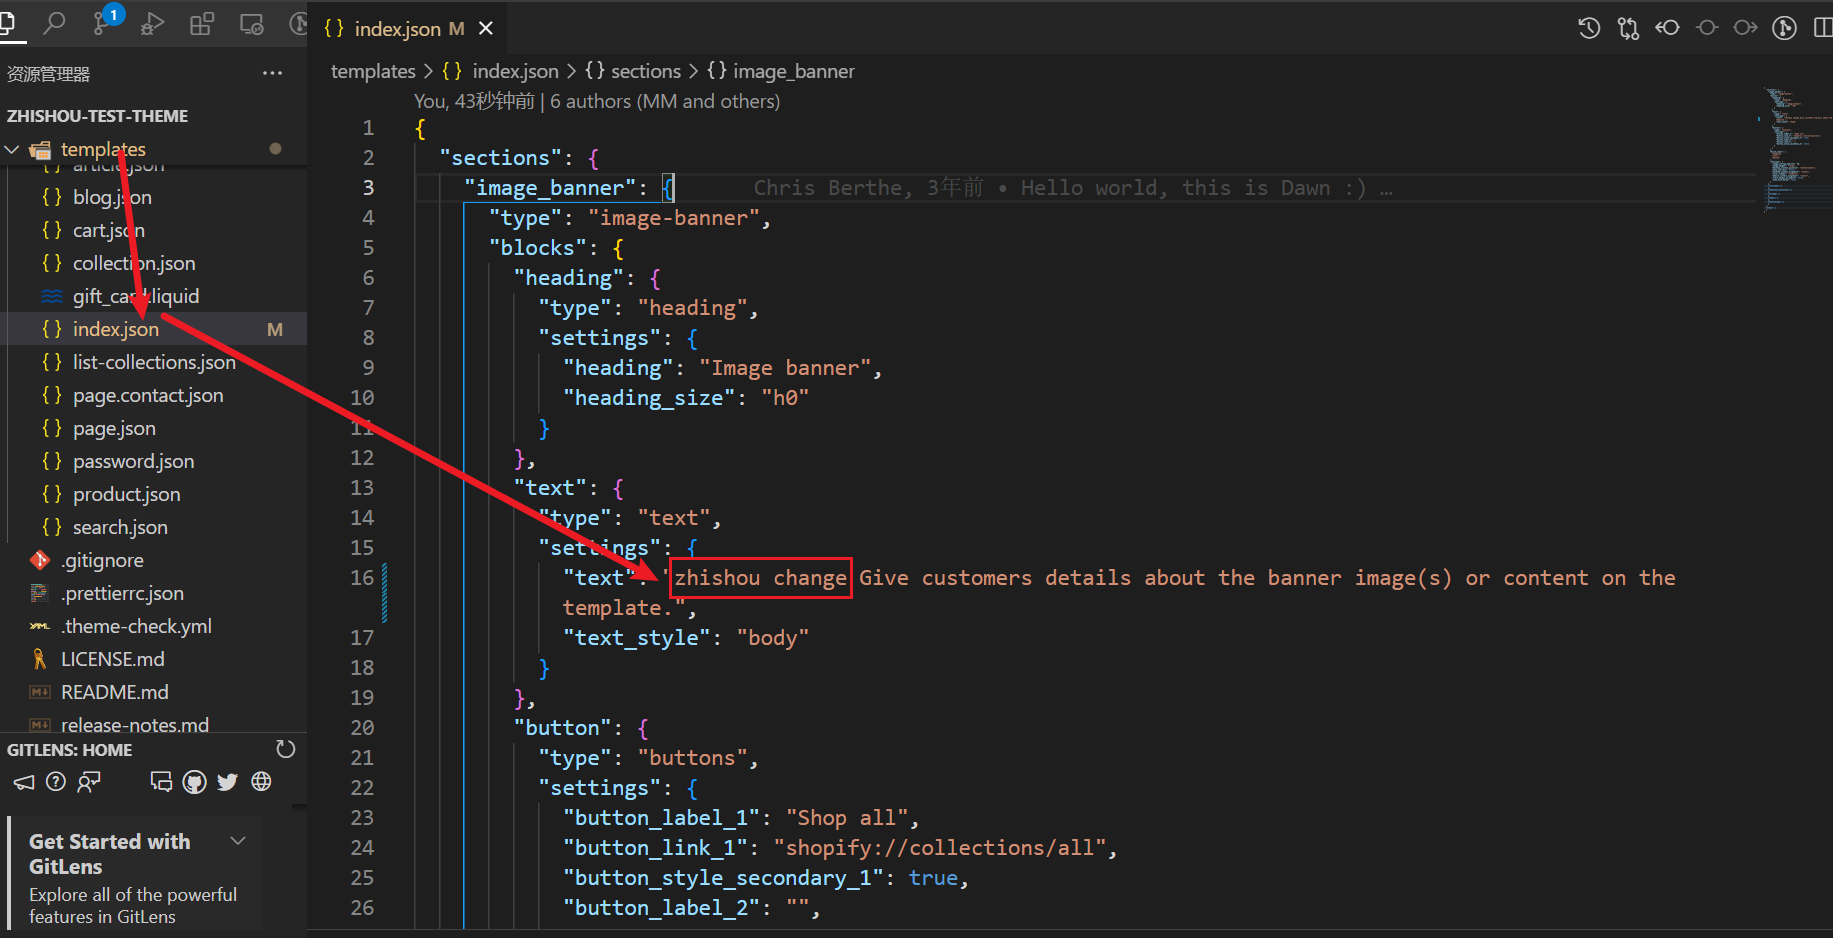Open the Remote Explorer view
The image size is (1833, 938).
252,23
